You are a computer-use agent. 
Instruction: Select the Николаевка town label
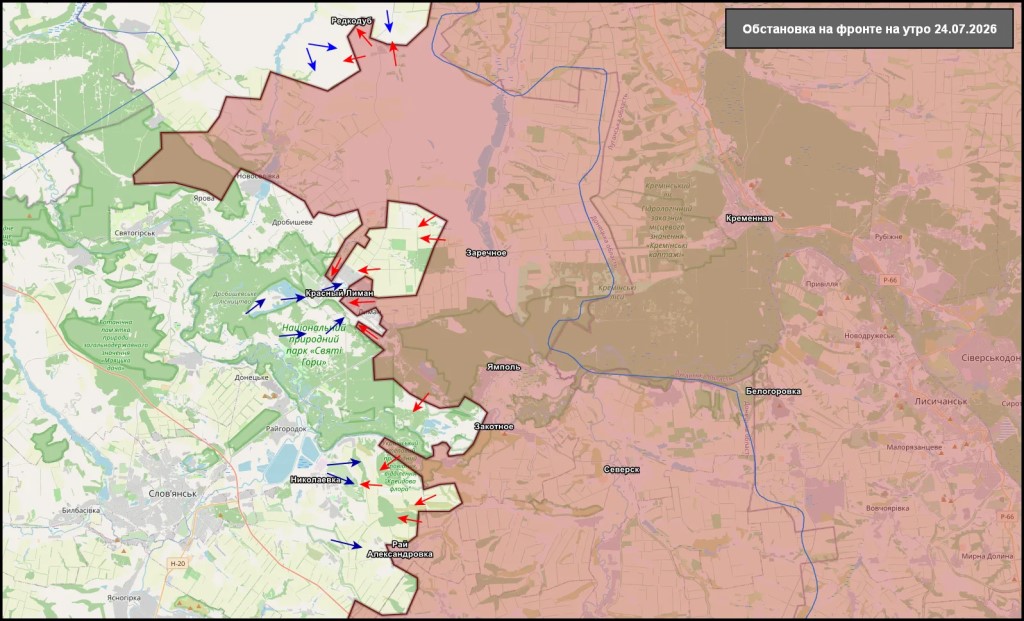click(x=315, y=479)
